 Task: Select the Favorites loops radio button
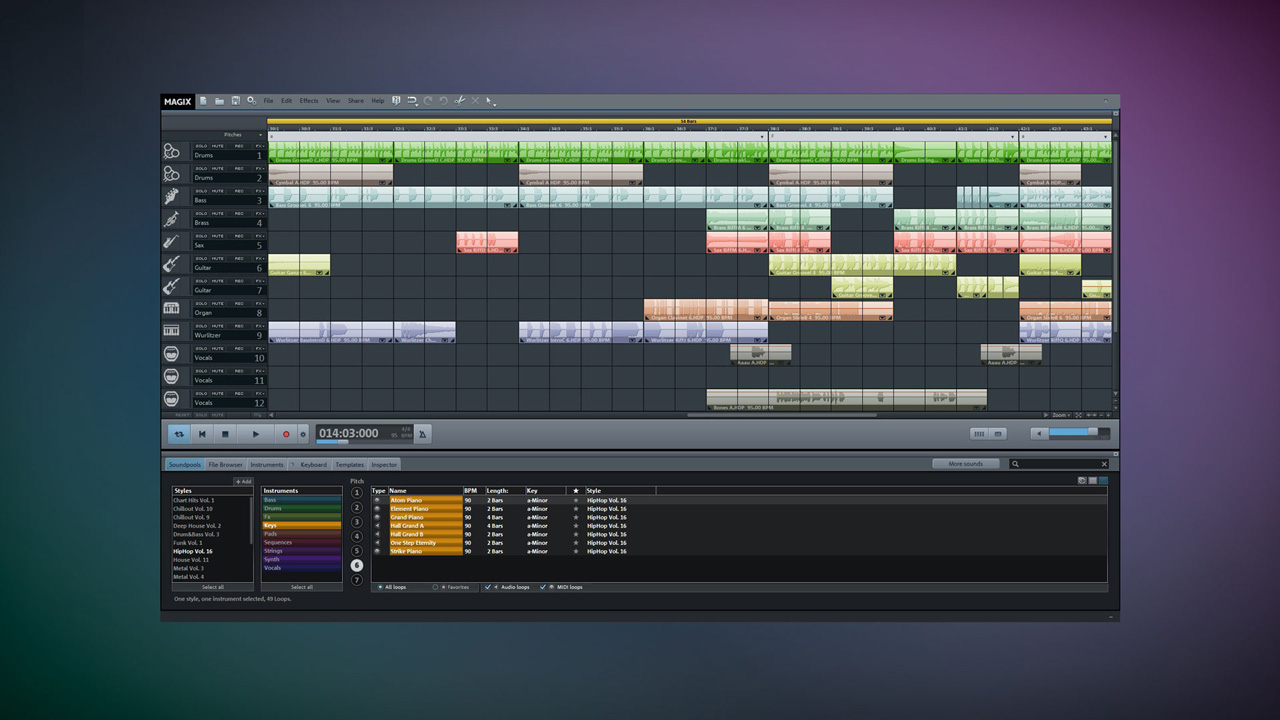coord(434,587)
